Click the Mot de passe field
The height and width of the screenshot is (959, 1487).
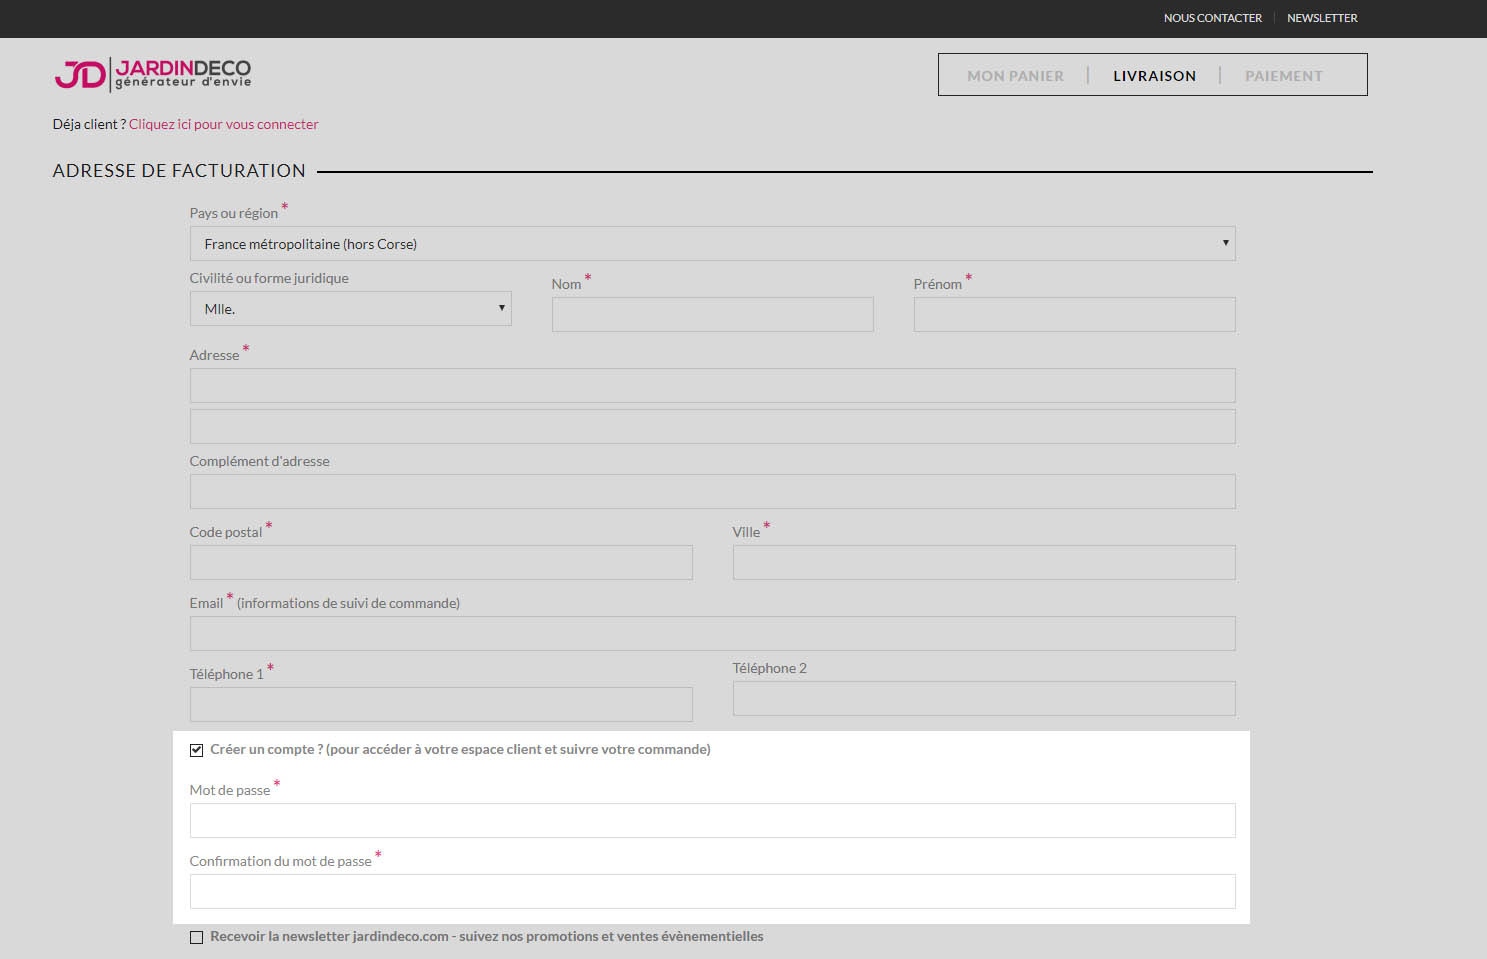[x=712, y=821]
